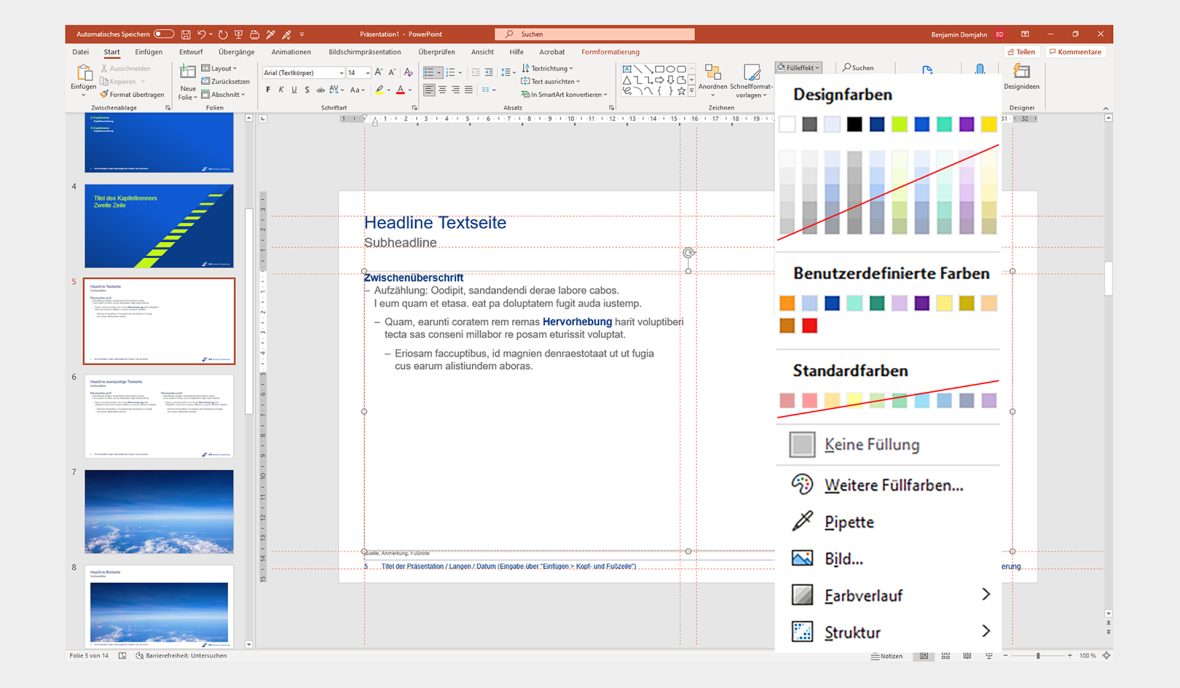Toggle italic text formatting

[x=281, y=90]
